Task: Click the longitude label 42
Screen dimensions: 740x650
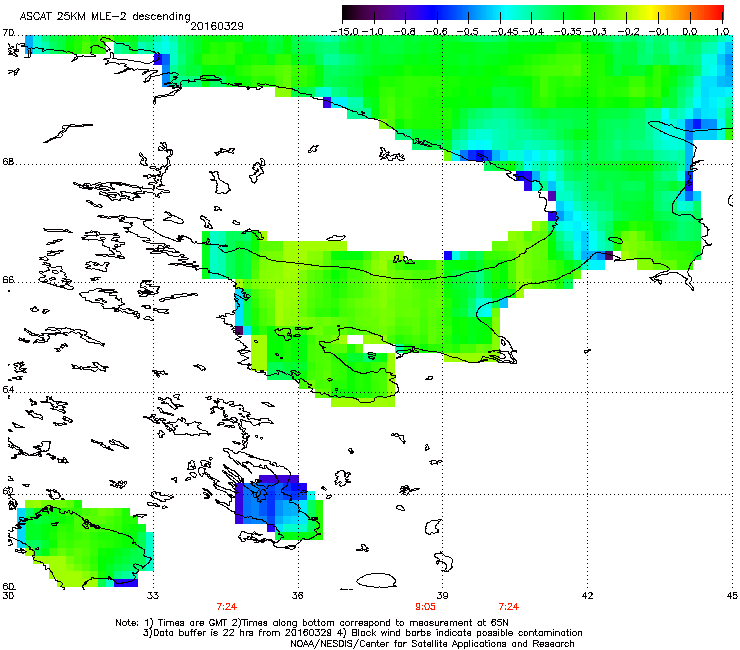Action: (x=587, y=596)
